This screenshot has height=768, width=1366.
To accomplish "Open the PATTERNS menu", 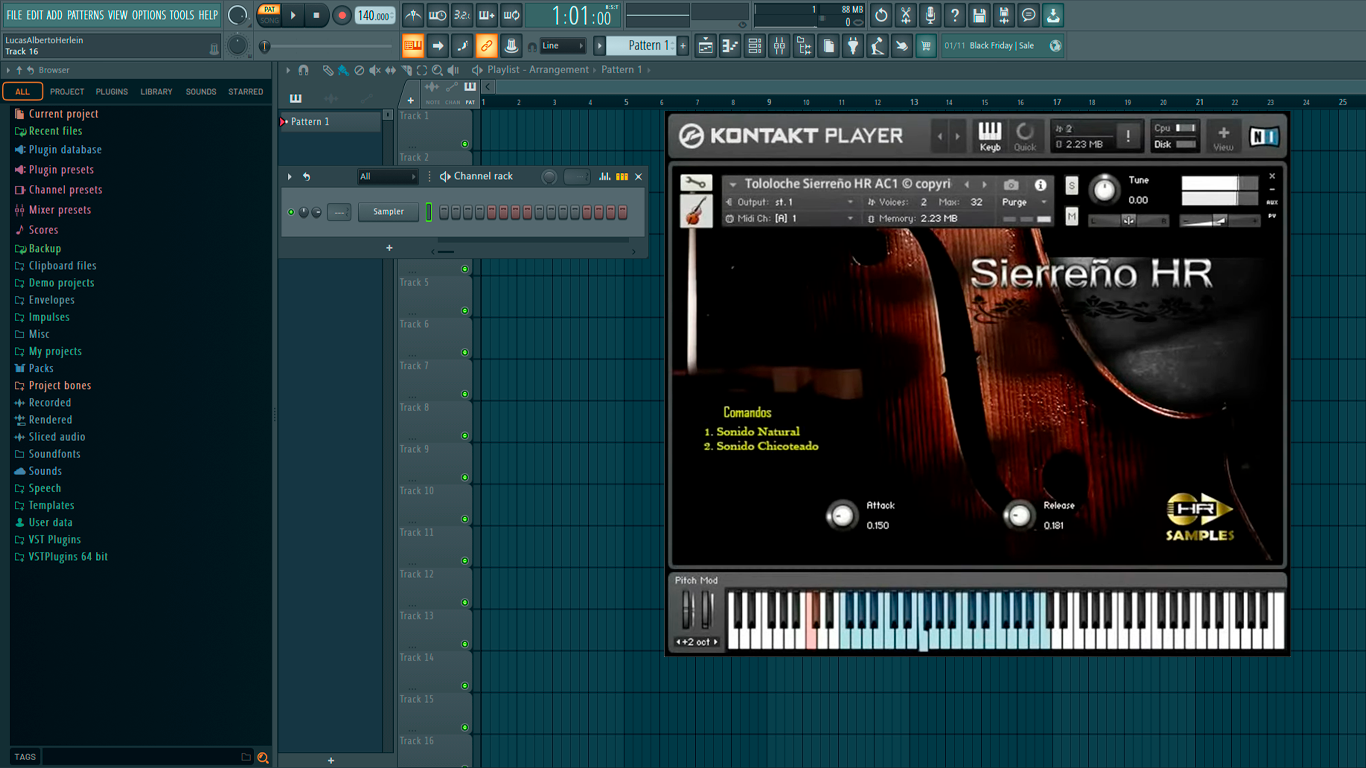I will (85, 15).
